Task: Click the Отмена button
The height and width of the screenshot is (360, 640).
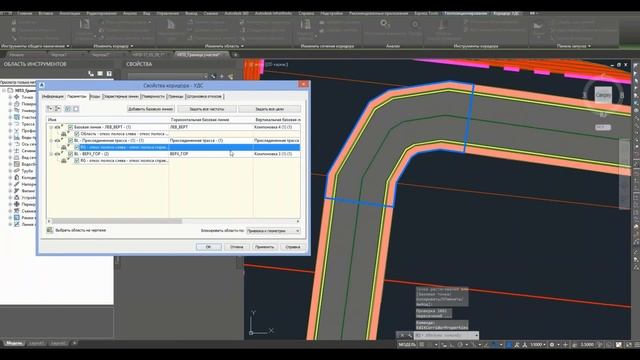Action: pyautogui.click(x=237, y=247)
